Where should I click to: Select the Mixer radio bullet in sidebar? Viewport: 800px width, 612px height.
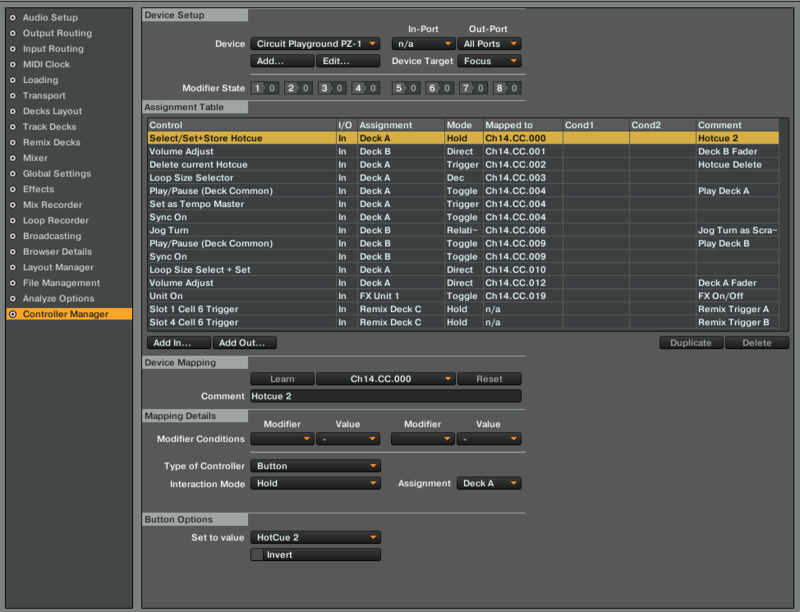tap(13, 158)
